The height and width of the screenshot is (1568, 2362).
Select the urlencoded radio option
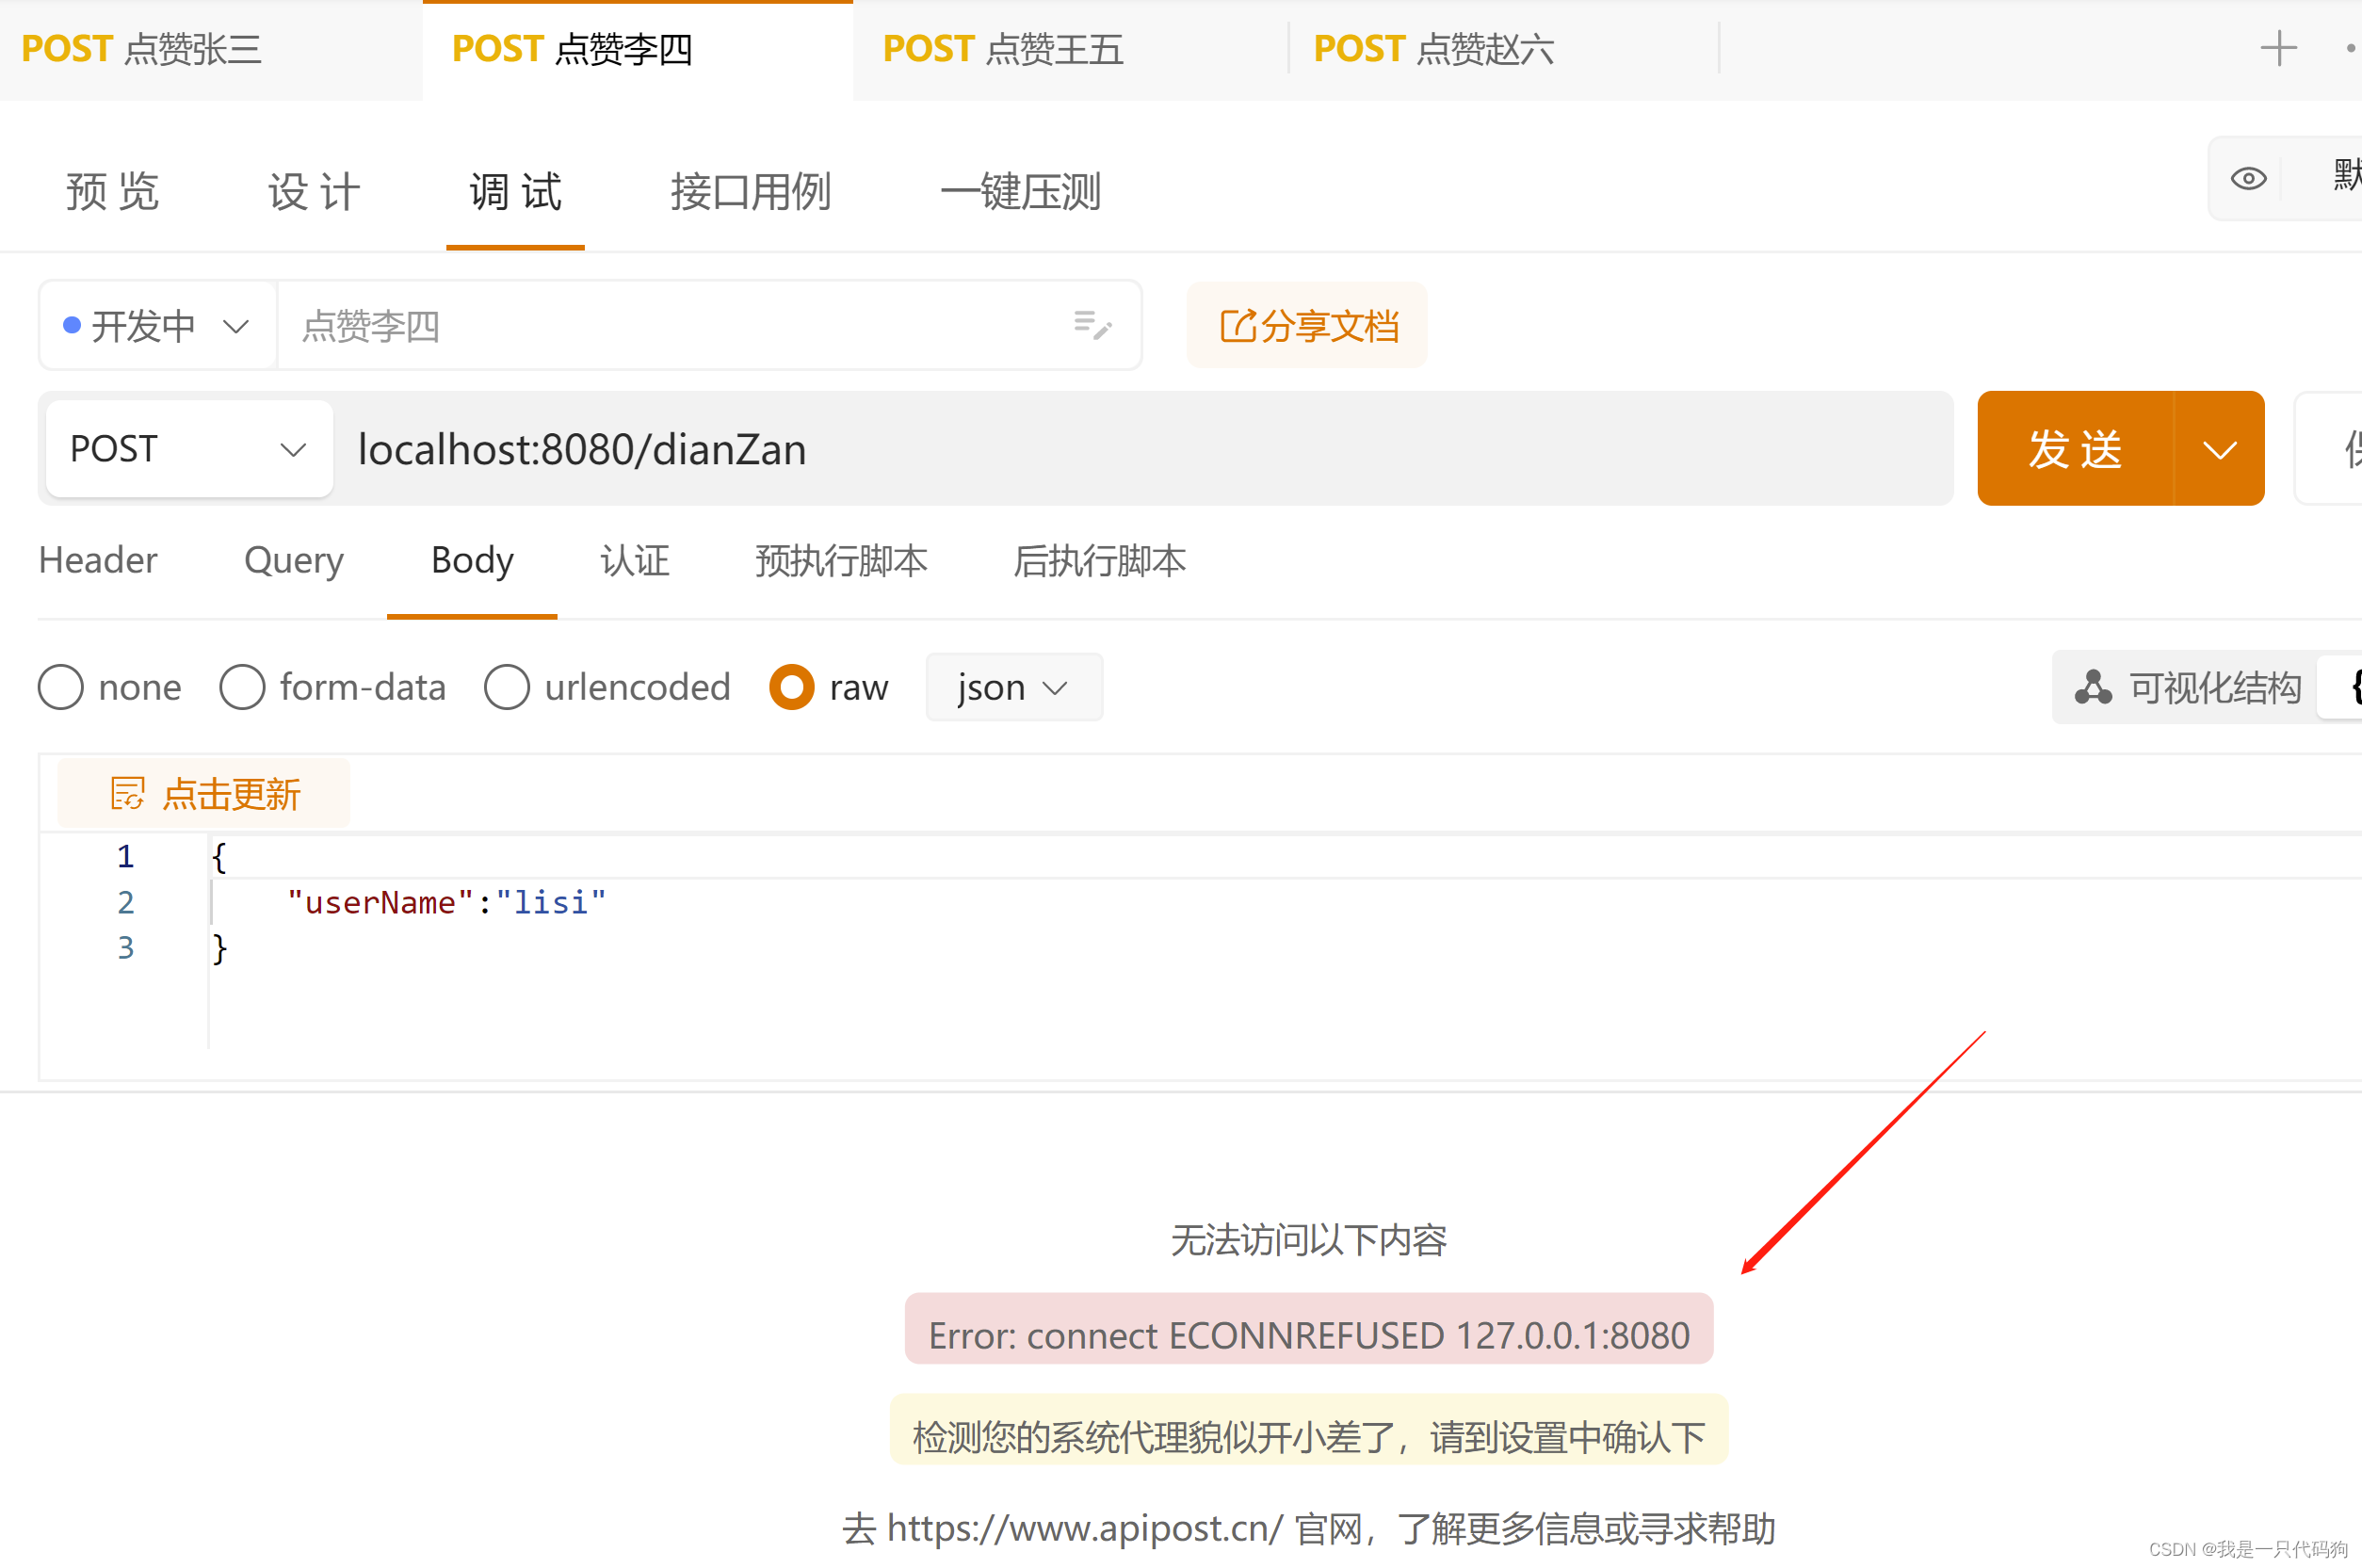point(507,688)
